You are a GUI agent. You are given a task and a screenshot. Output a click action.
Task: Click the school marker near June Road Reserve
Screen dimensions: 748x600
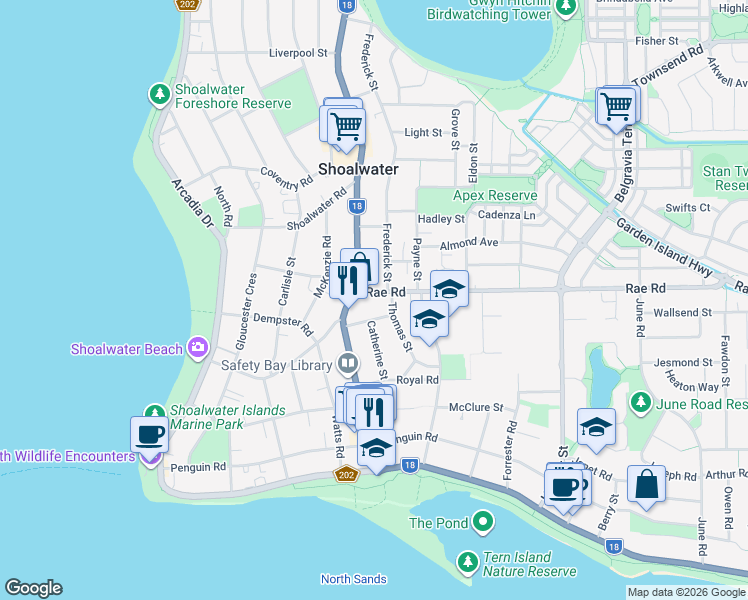(x=596, y=427)
